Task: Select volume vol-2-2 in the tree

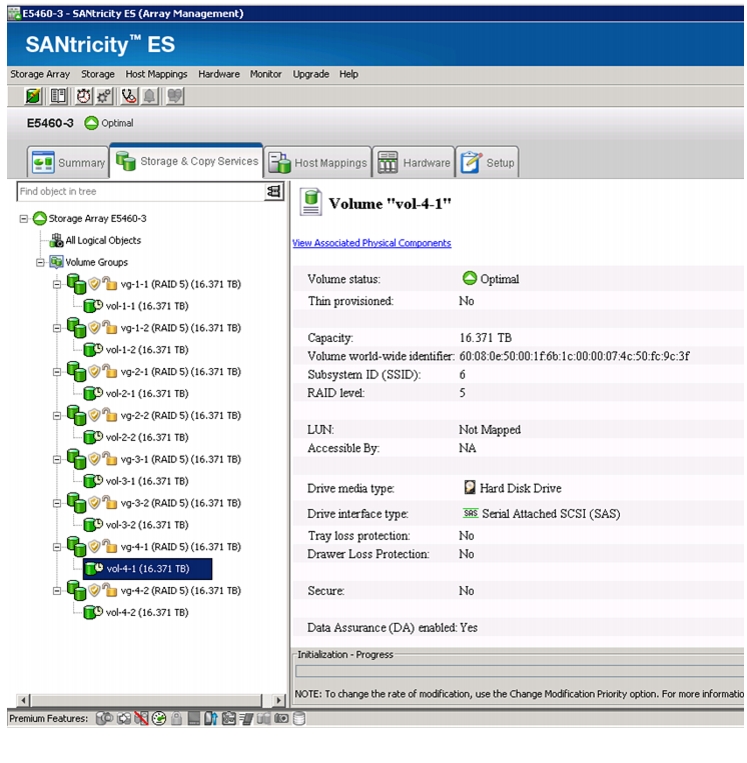Action: 146,437
